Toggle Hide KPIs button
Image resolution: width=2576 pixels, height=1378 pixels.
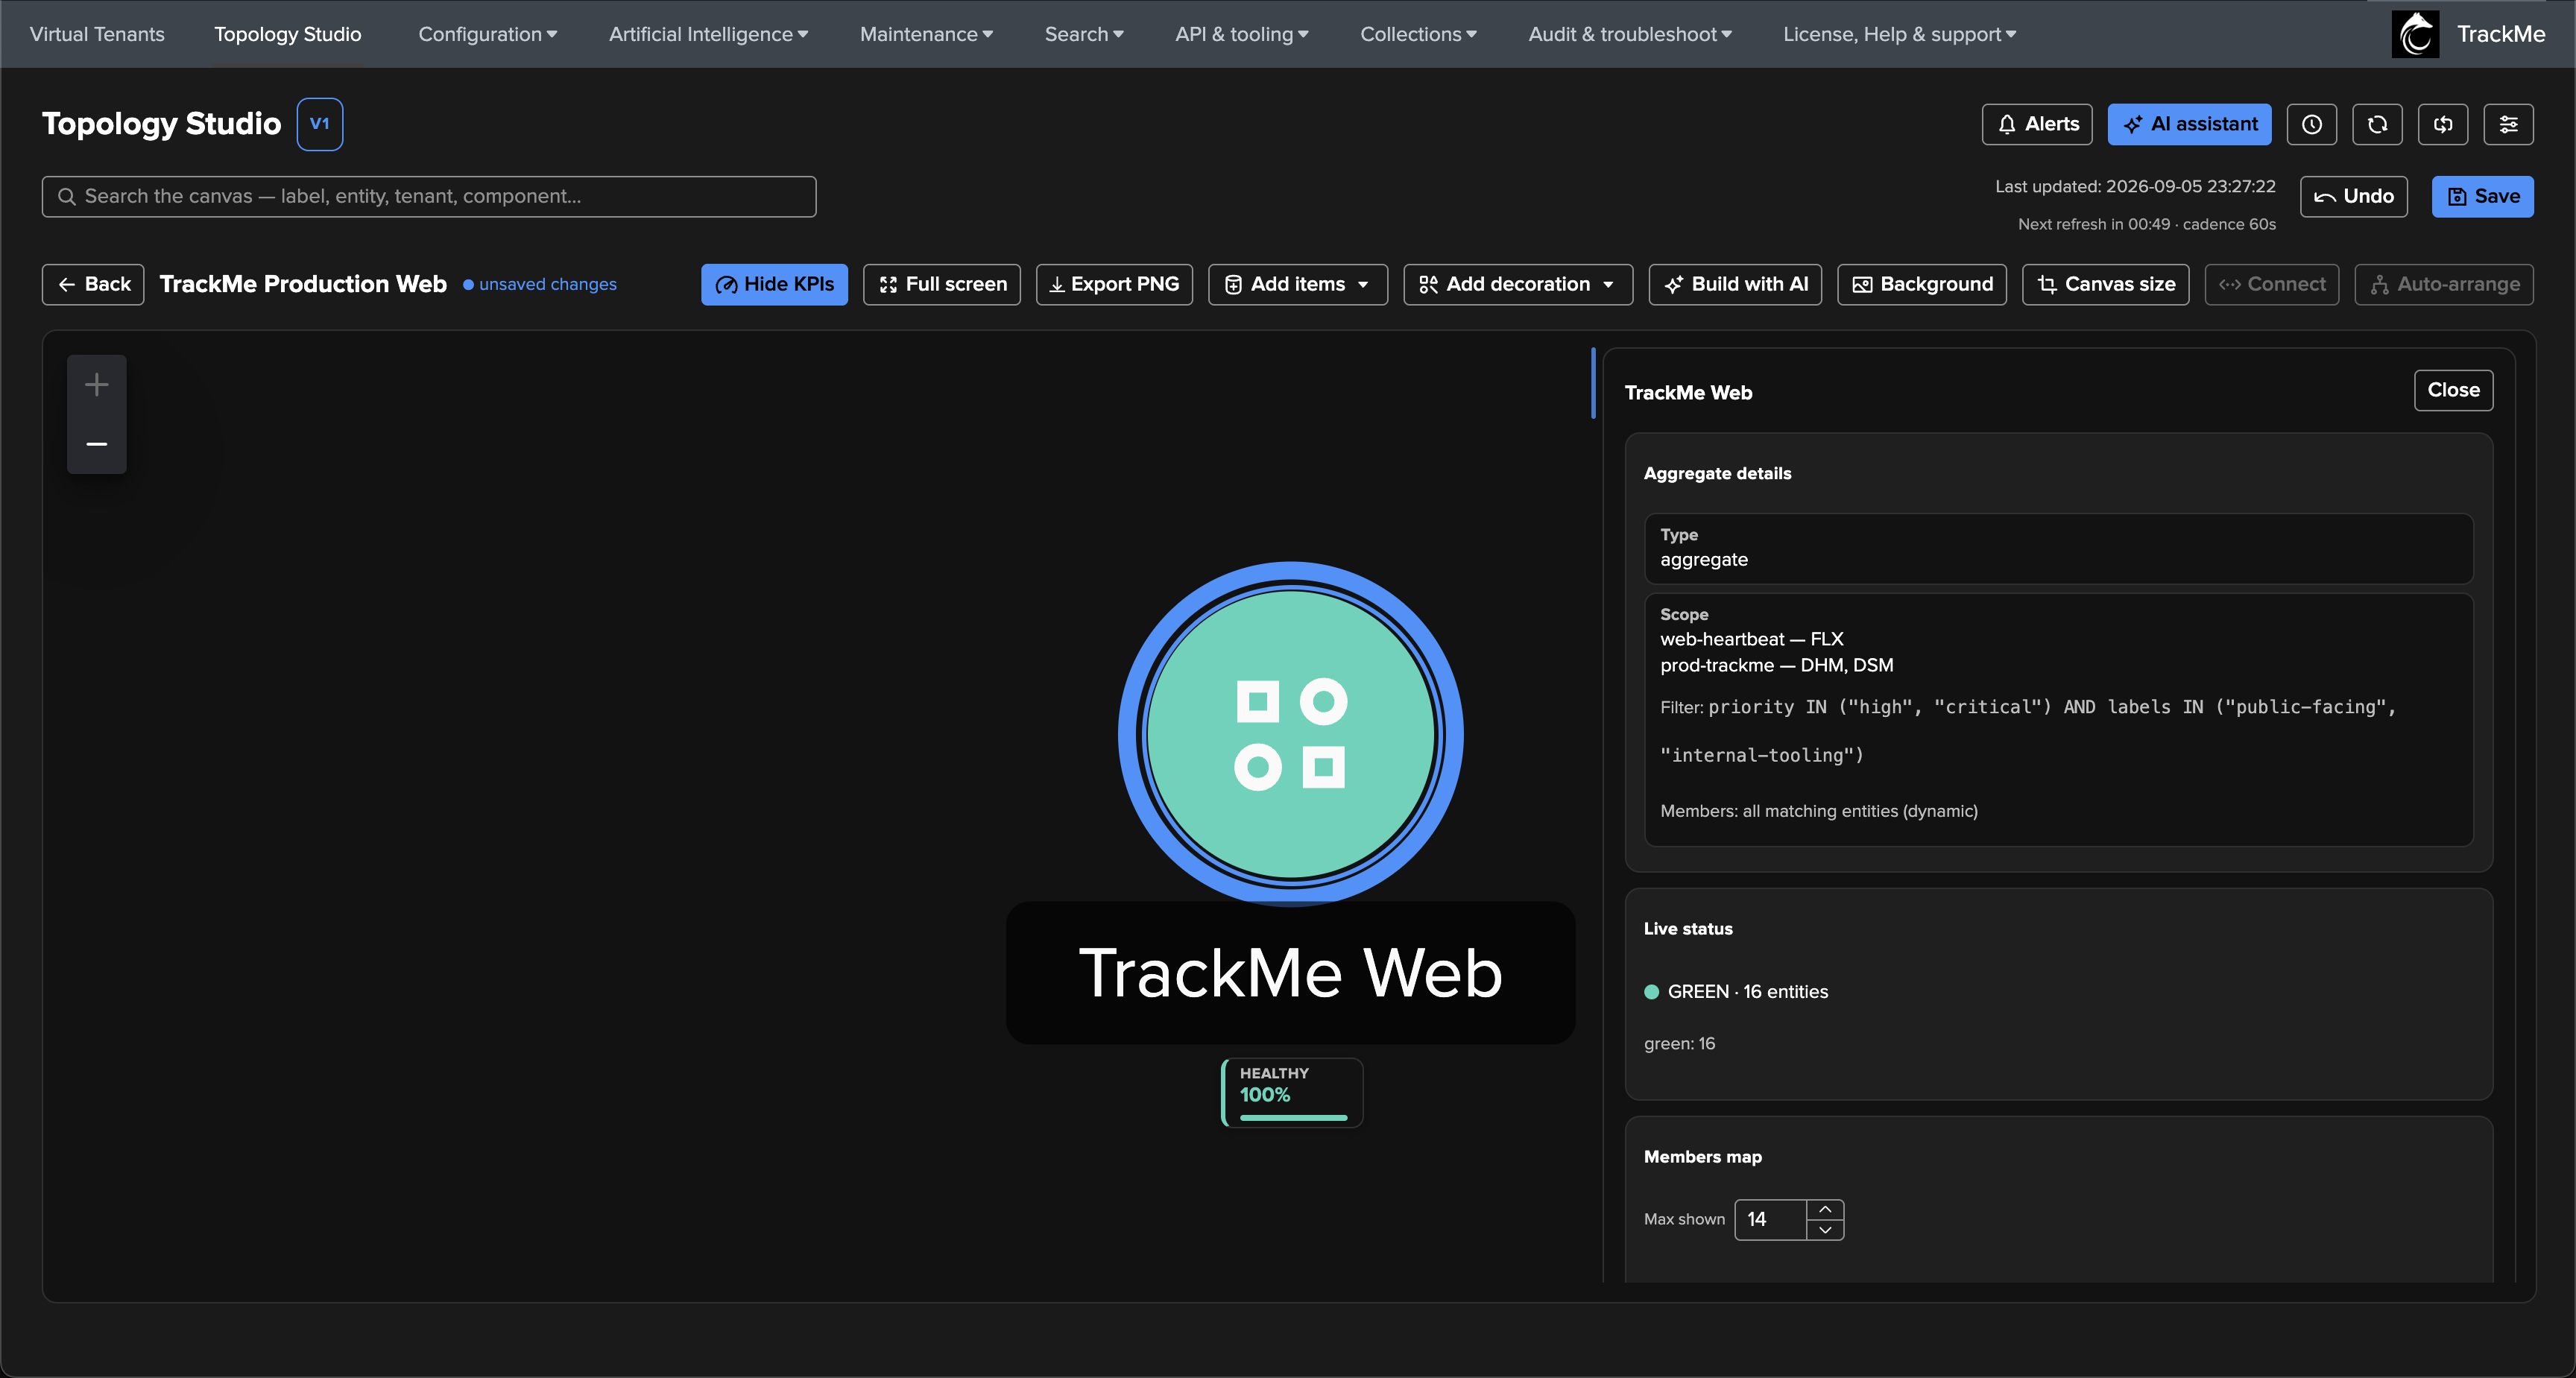click(x=774, y=284)
